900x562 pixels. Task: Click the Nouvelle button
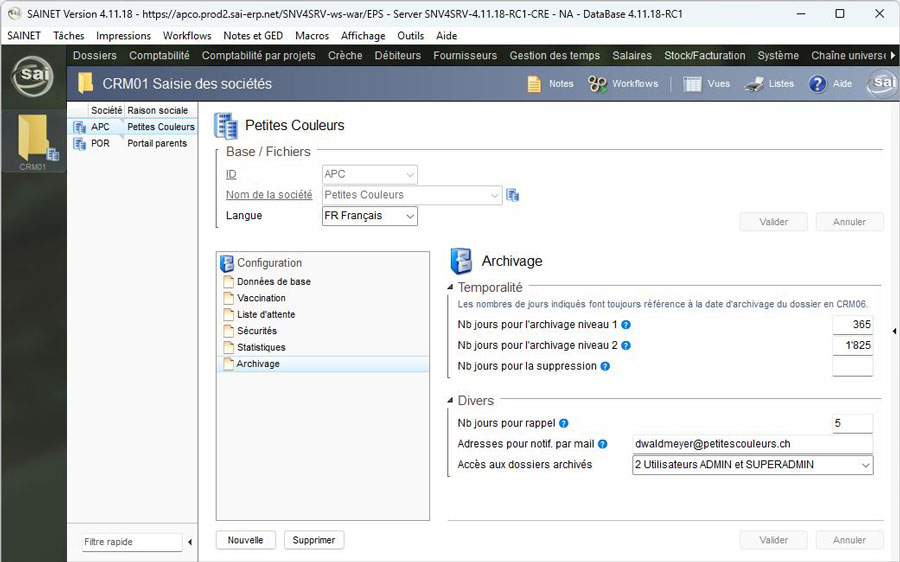pyautogui.click(x=246, y=540)
